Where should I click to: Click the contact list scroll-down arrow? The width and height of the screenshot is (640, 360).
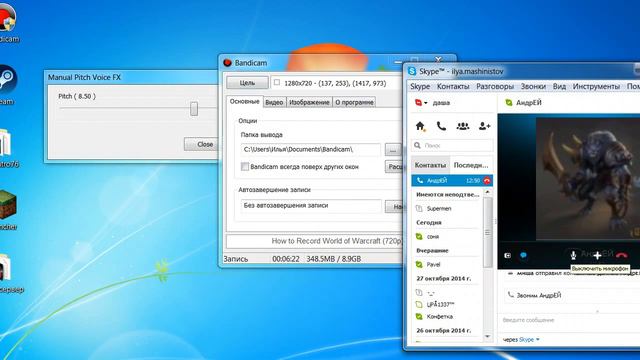pyautogui.click(x=487, y=336)
